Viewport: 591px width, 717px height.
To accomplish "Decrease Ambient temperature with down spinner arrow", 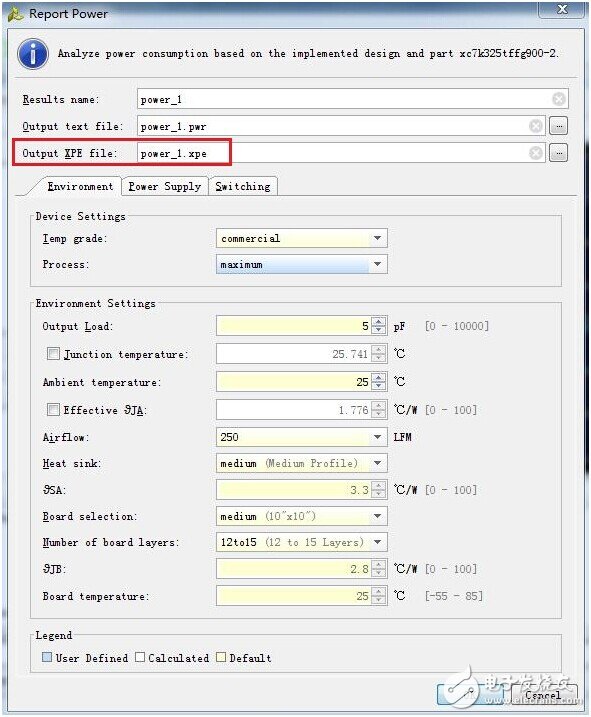I will pyautogui.click(x=378, y=386).
